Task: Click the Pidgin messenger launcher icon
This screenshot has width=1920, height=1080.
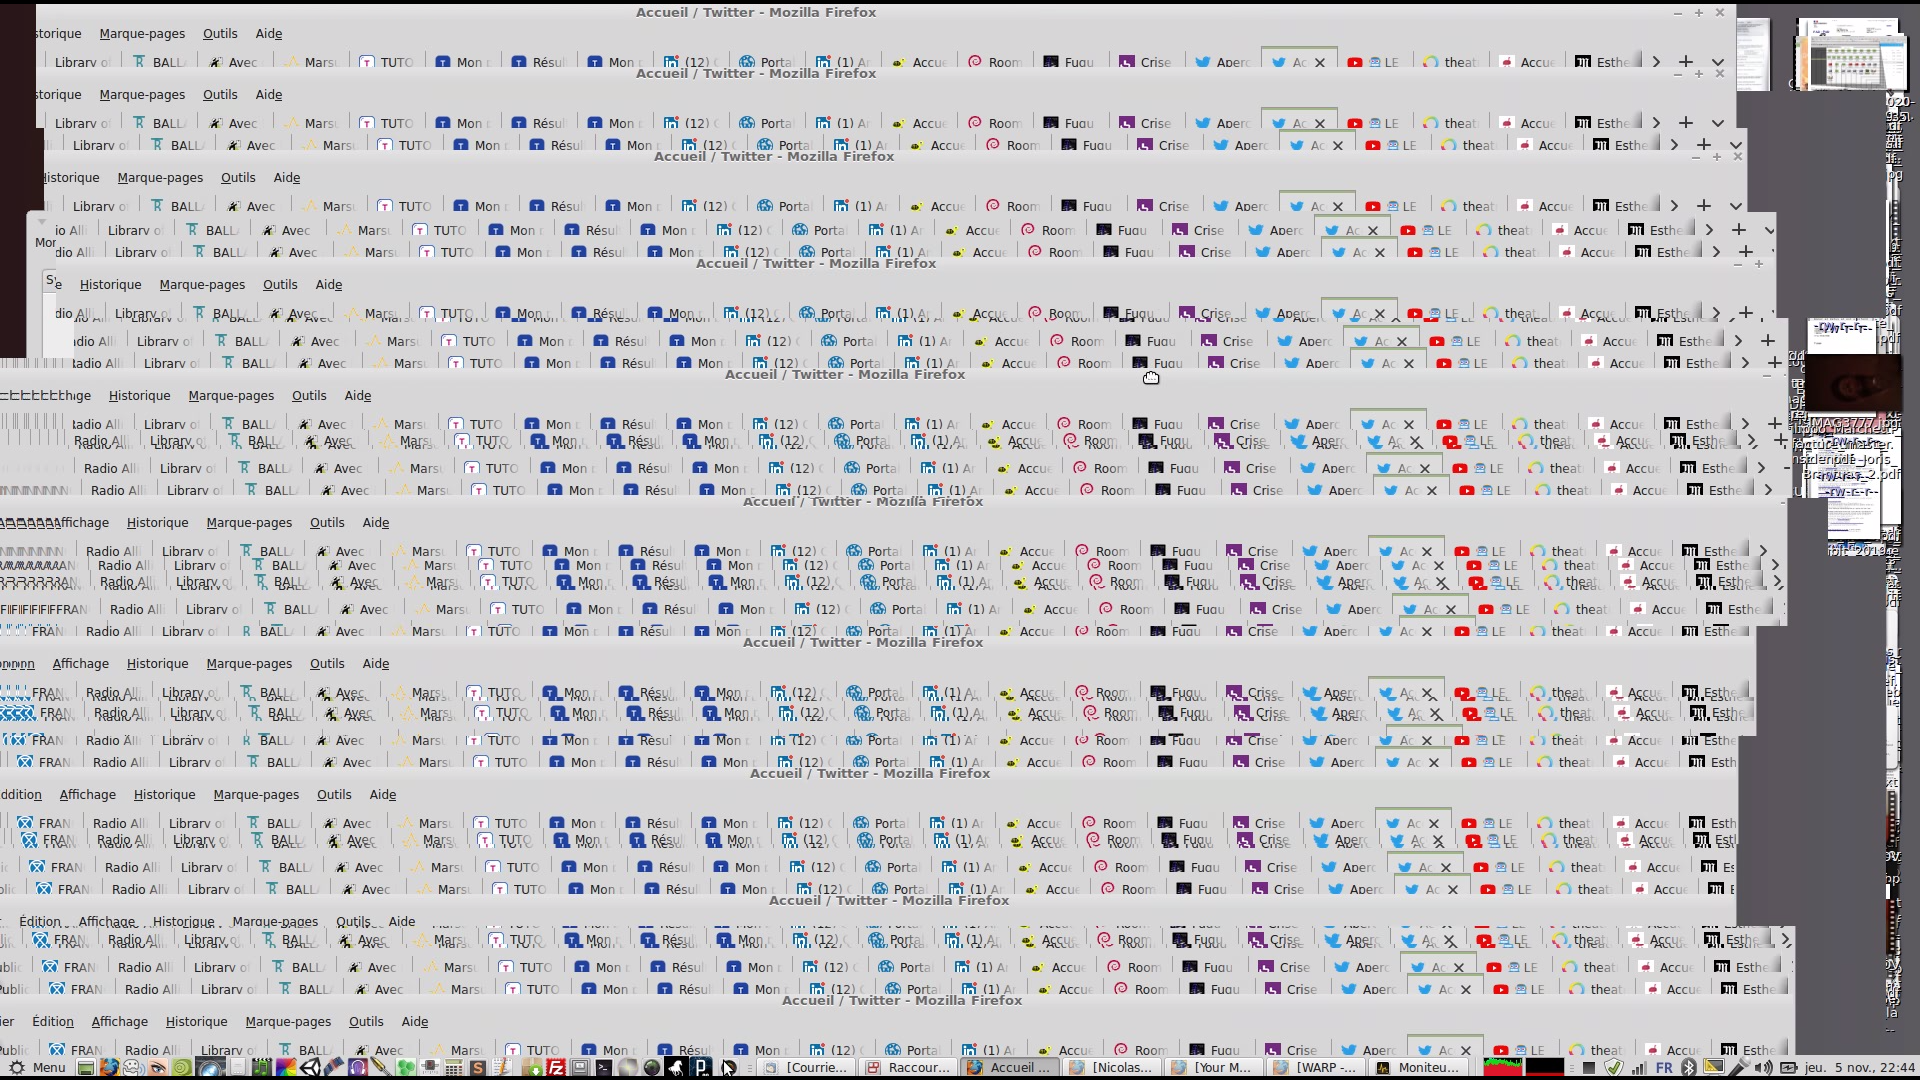Action: click(x=133, y=1068)
